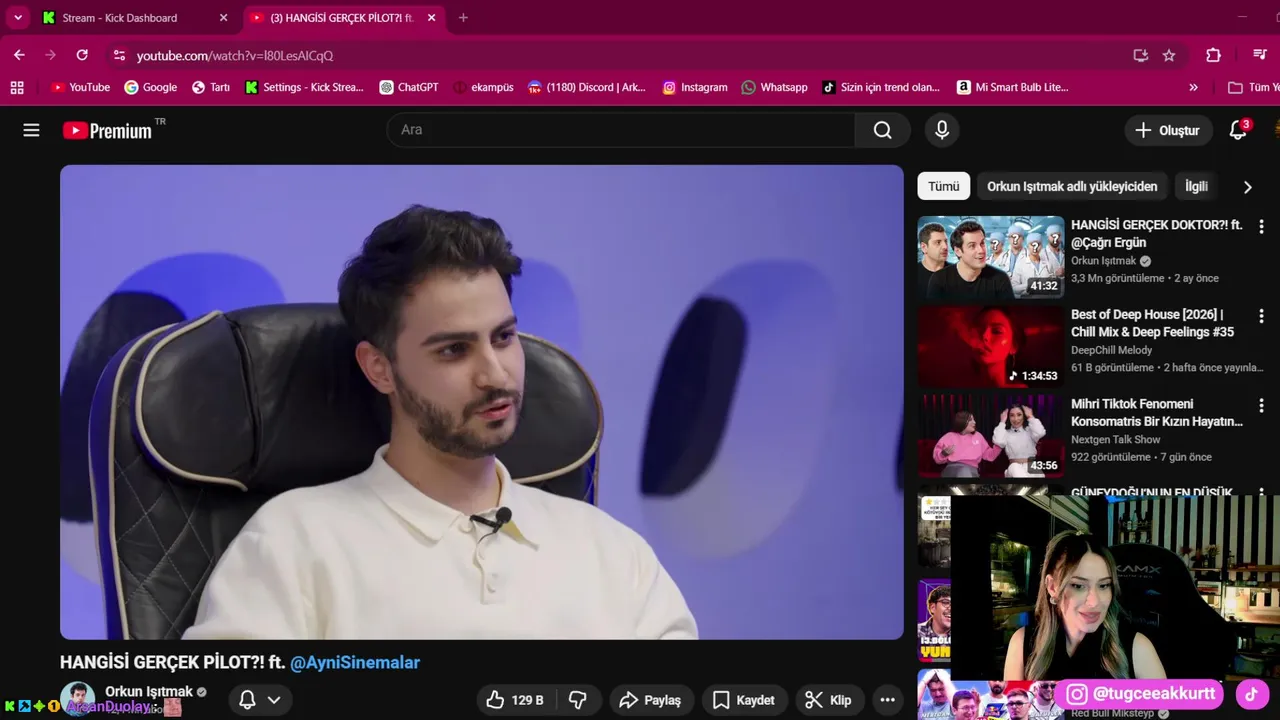The image size is (1280, 720).
Task: Open Sizin için trend olan TikTok bookmark
Action: pos(881,87)
